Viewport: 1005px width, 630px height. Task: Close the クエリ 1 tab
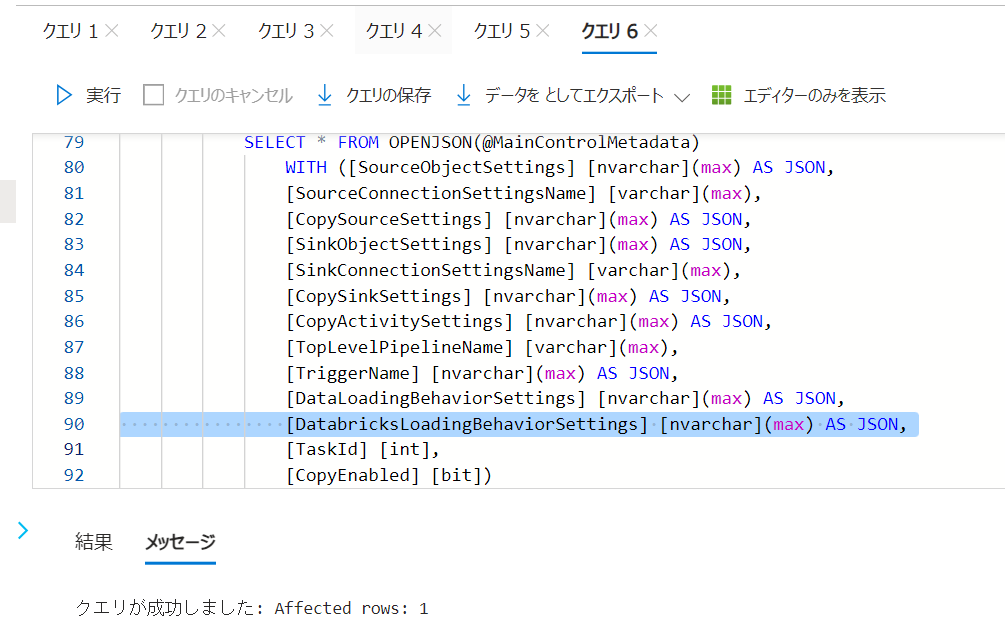112,31
